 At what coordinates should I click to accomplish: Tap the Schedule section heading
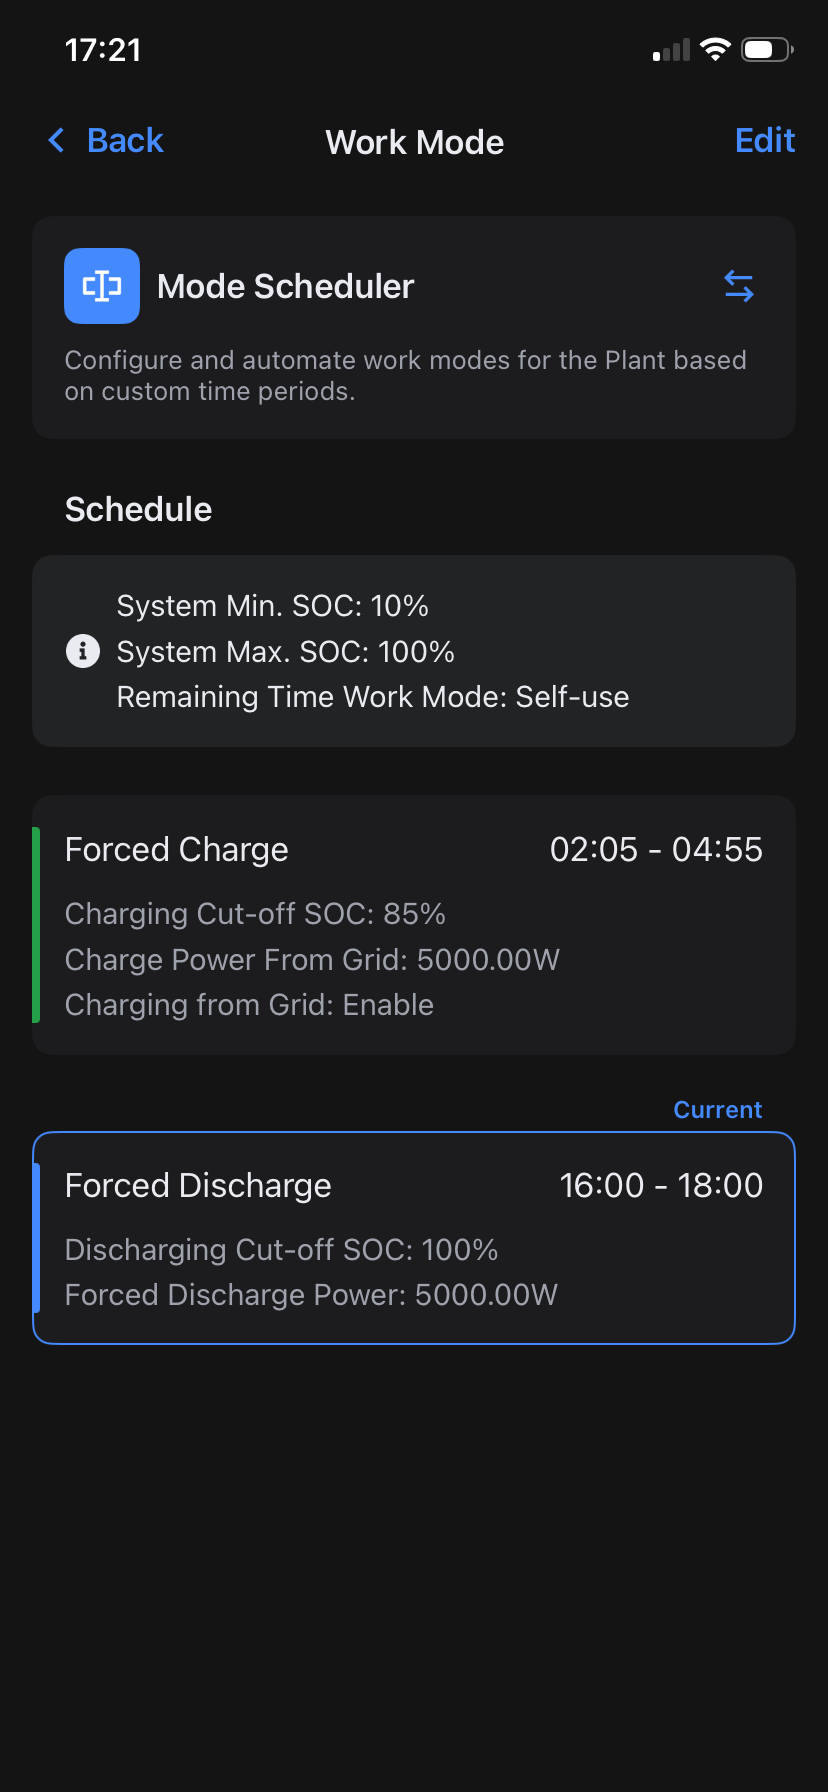tap(138, 510)
